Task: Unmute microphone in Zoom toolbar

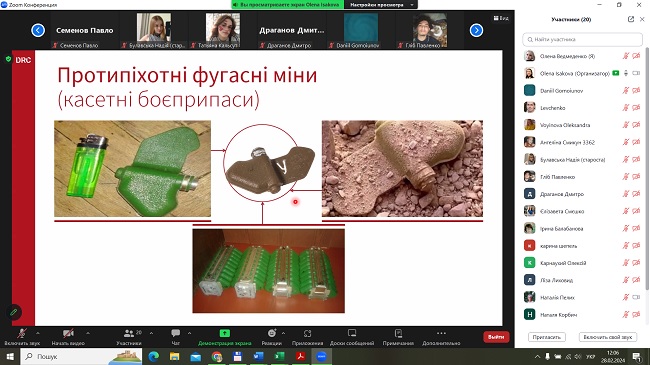Action: [x=22, y=333]
